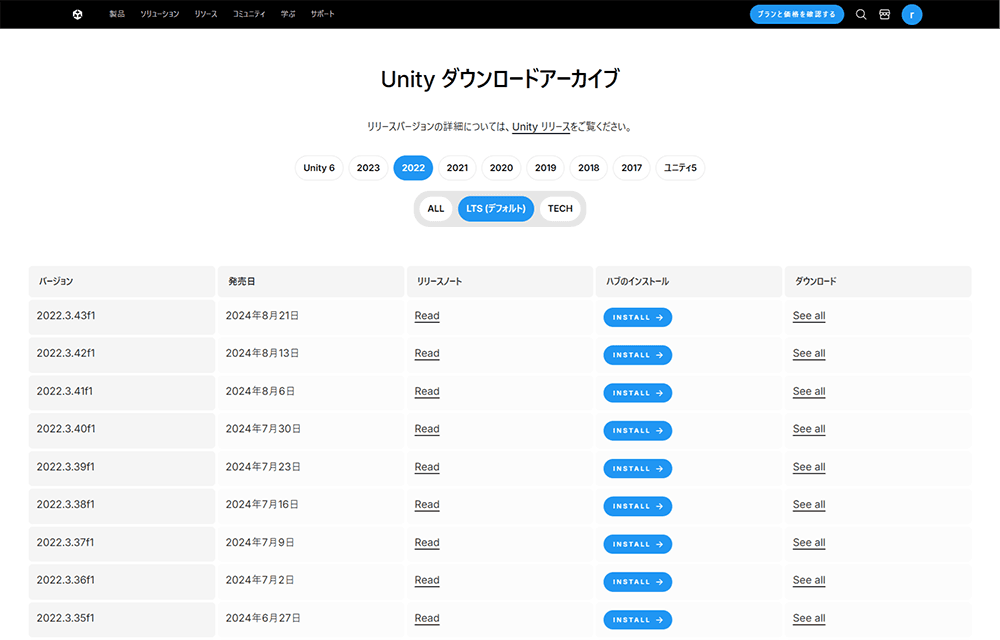The image size is (1000, 640).
Task: See all downloads for 2022.3.39f1
Action: point(809,467)
